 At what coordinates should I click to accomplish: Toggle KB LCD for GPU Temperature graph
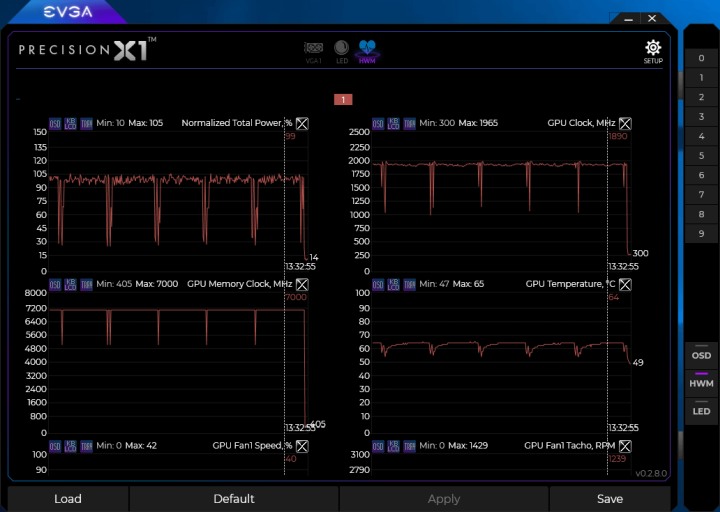point(393,285)
